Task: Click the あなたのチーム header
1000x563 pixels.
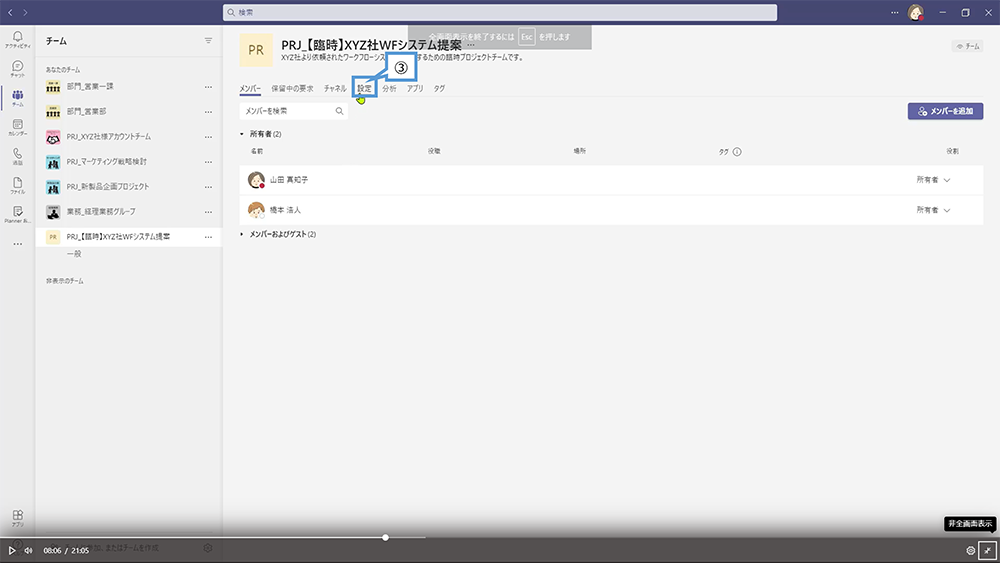Action: click(x=63, y=69)
